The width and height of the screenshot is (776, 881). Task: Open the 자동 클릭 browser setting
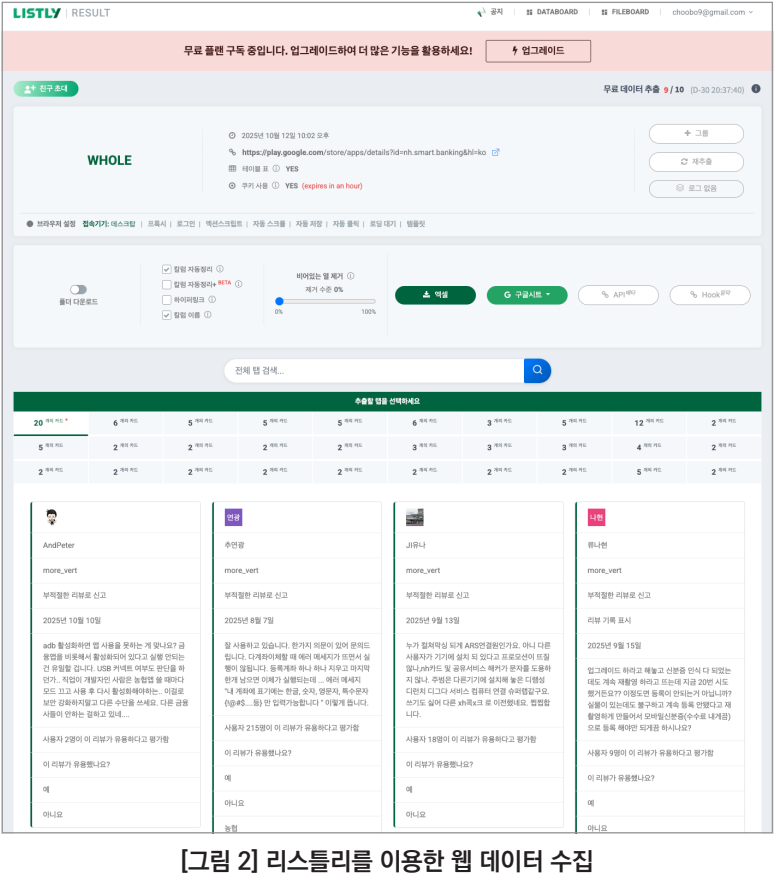pyautogui.click(x=346, y=224)
